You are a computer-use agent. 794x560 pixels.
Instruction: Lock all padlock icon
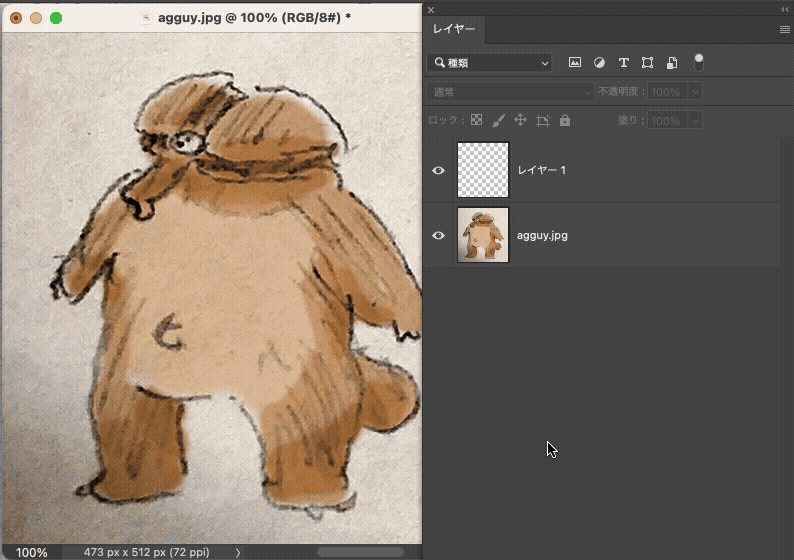[565, 120]
